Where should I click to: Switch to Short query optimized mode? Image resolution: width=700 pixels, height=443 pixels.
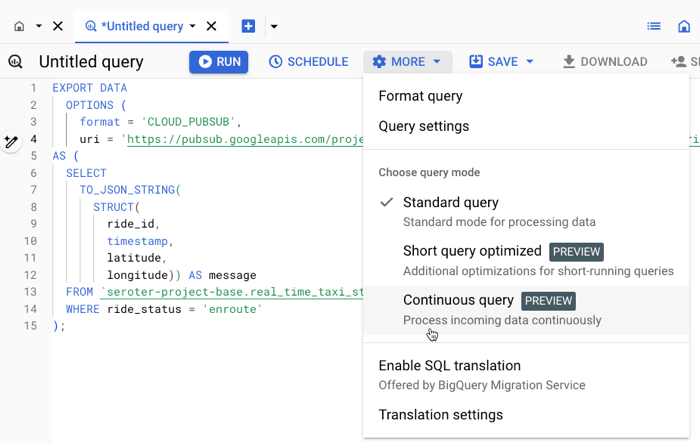[473, 251]
